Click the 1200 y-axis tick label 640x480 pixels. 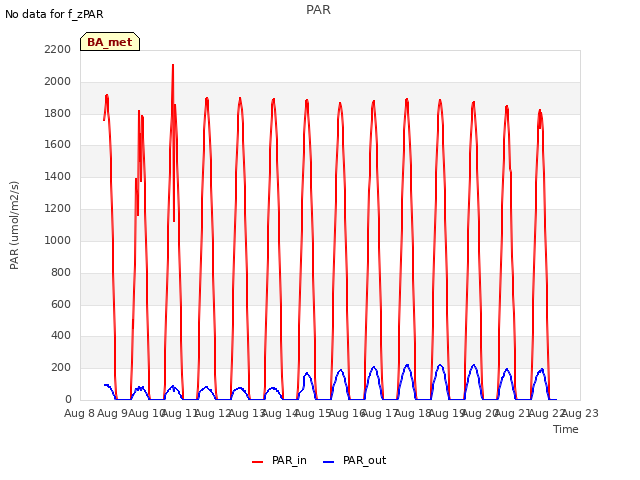tap(58, 208)
